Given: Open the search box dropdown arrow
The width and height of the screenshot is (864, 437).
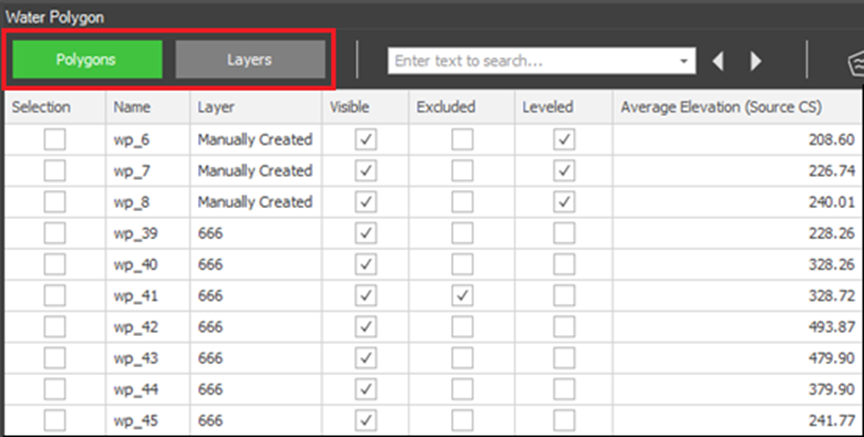Looking at the screenshot, I should pyautogui.click(x=684, y=61).
